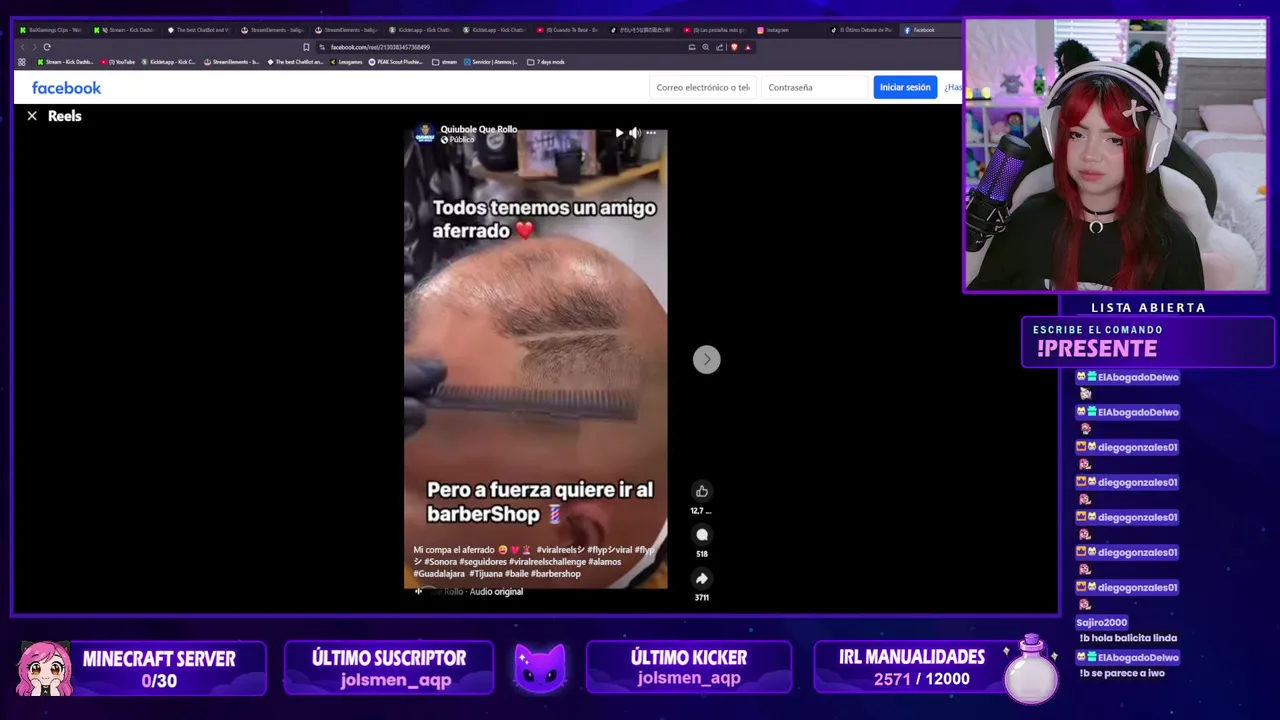Mute the reel audio speaker icon
Image resolution: width=1280 pixels, height=720 pixels.
click(x=635, y=132)
